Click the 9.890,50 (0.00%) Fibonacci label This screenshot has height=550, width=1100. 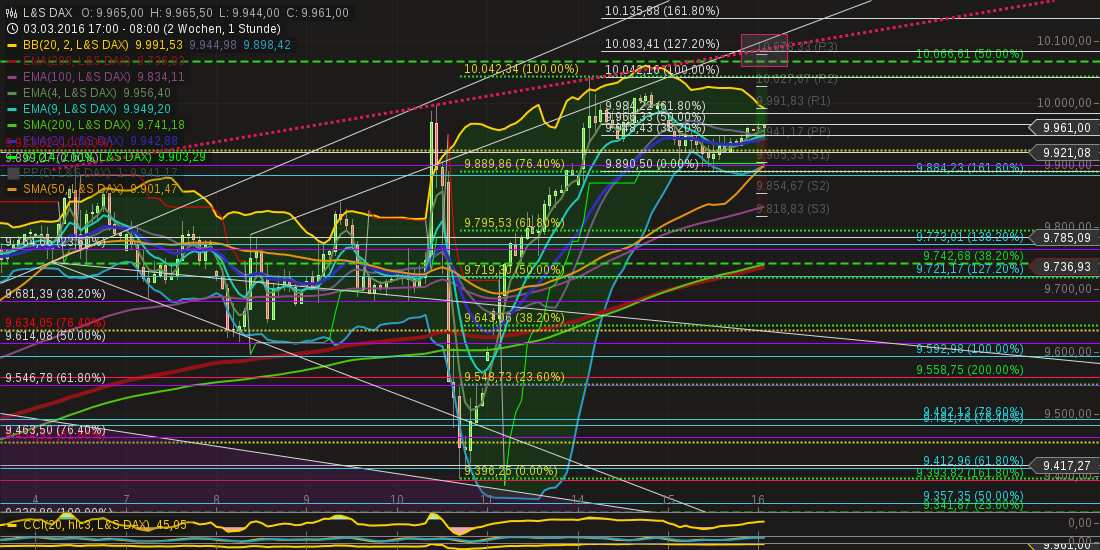[652, 163]
